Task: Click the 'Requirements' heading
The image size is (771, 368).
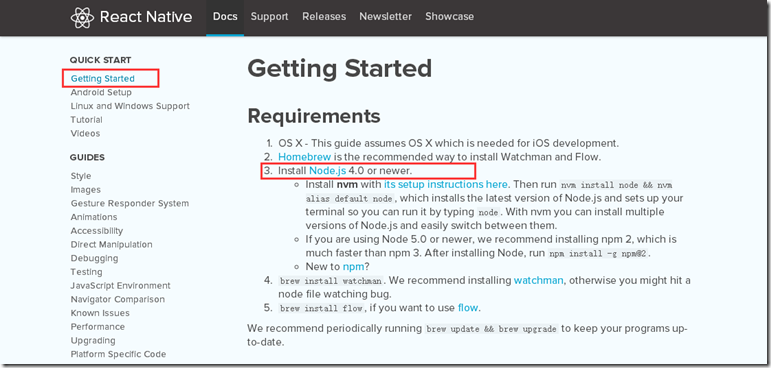Action: pos(314,116)
